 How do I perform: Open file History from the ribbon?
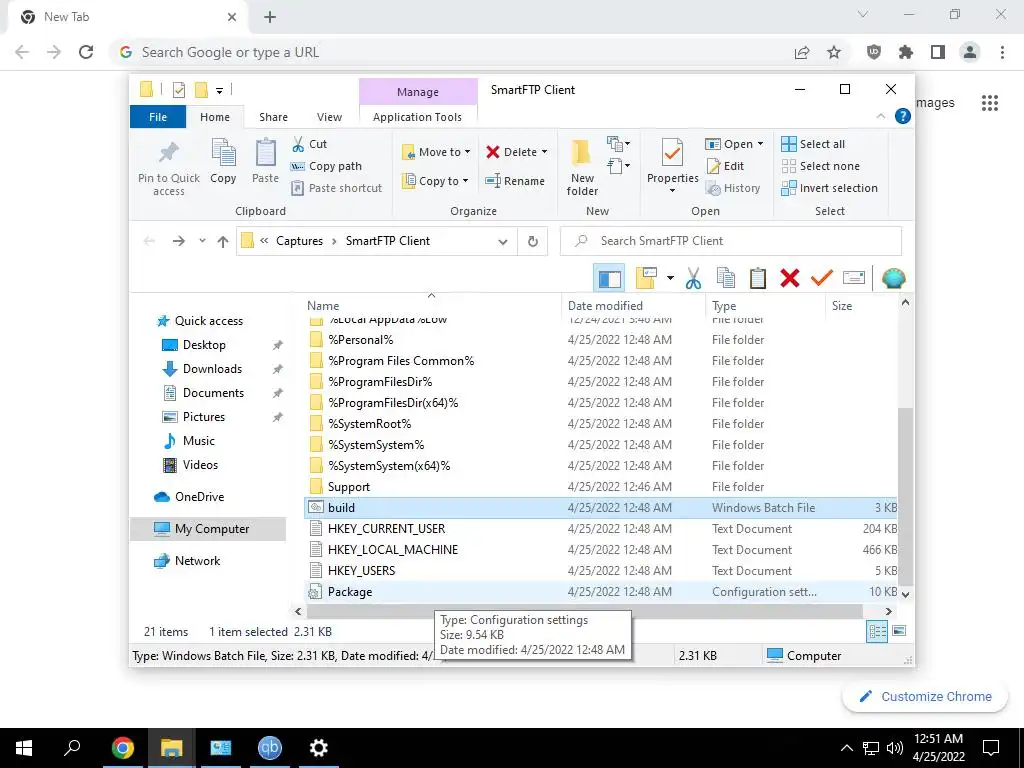[x=733, y=188]
